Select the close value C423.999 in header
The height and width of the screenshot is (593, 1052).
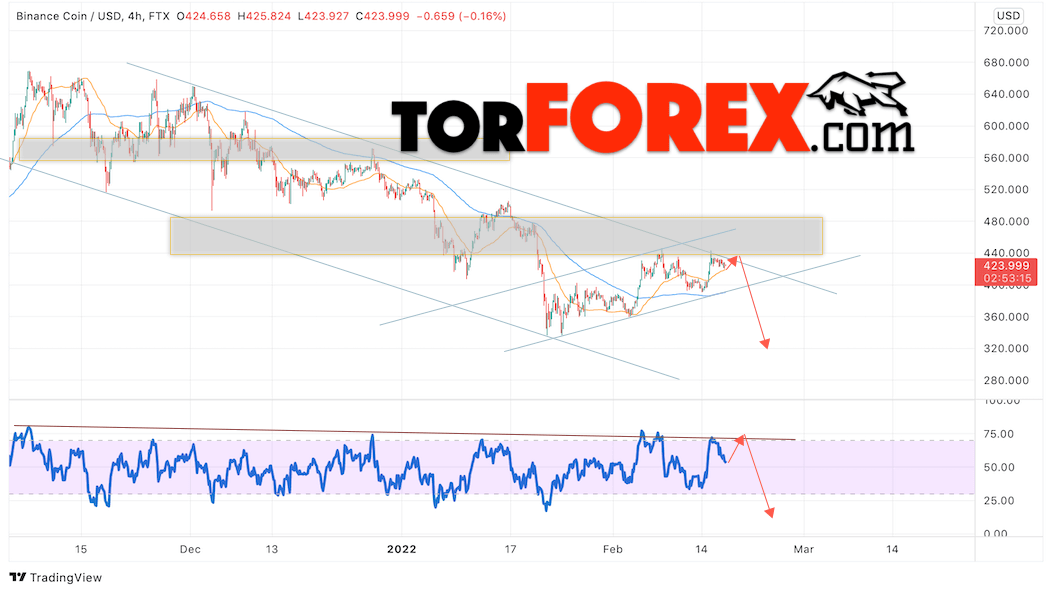click(x=382, y=16)
